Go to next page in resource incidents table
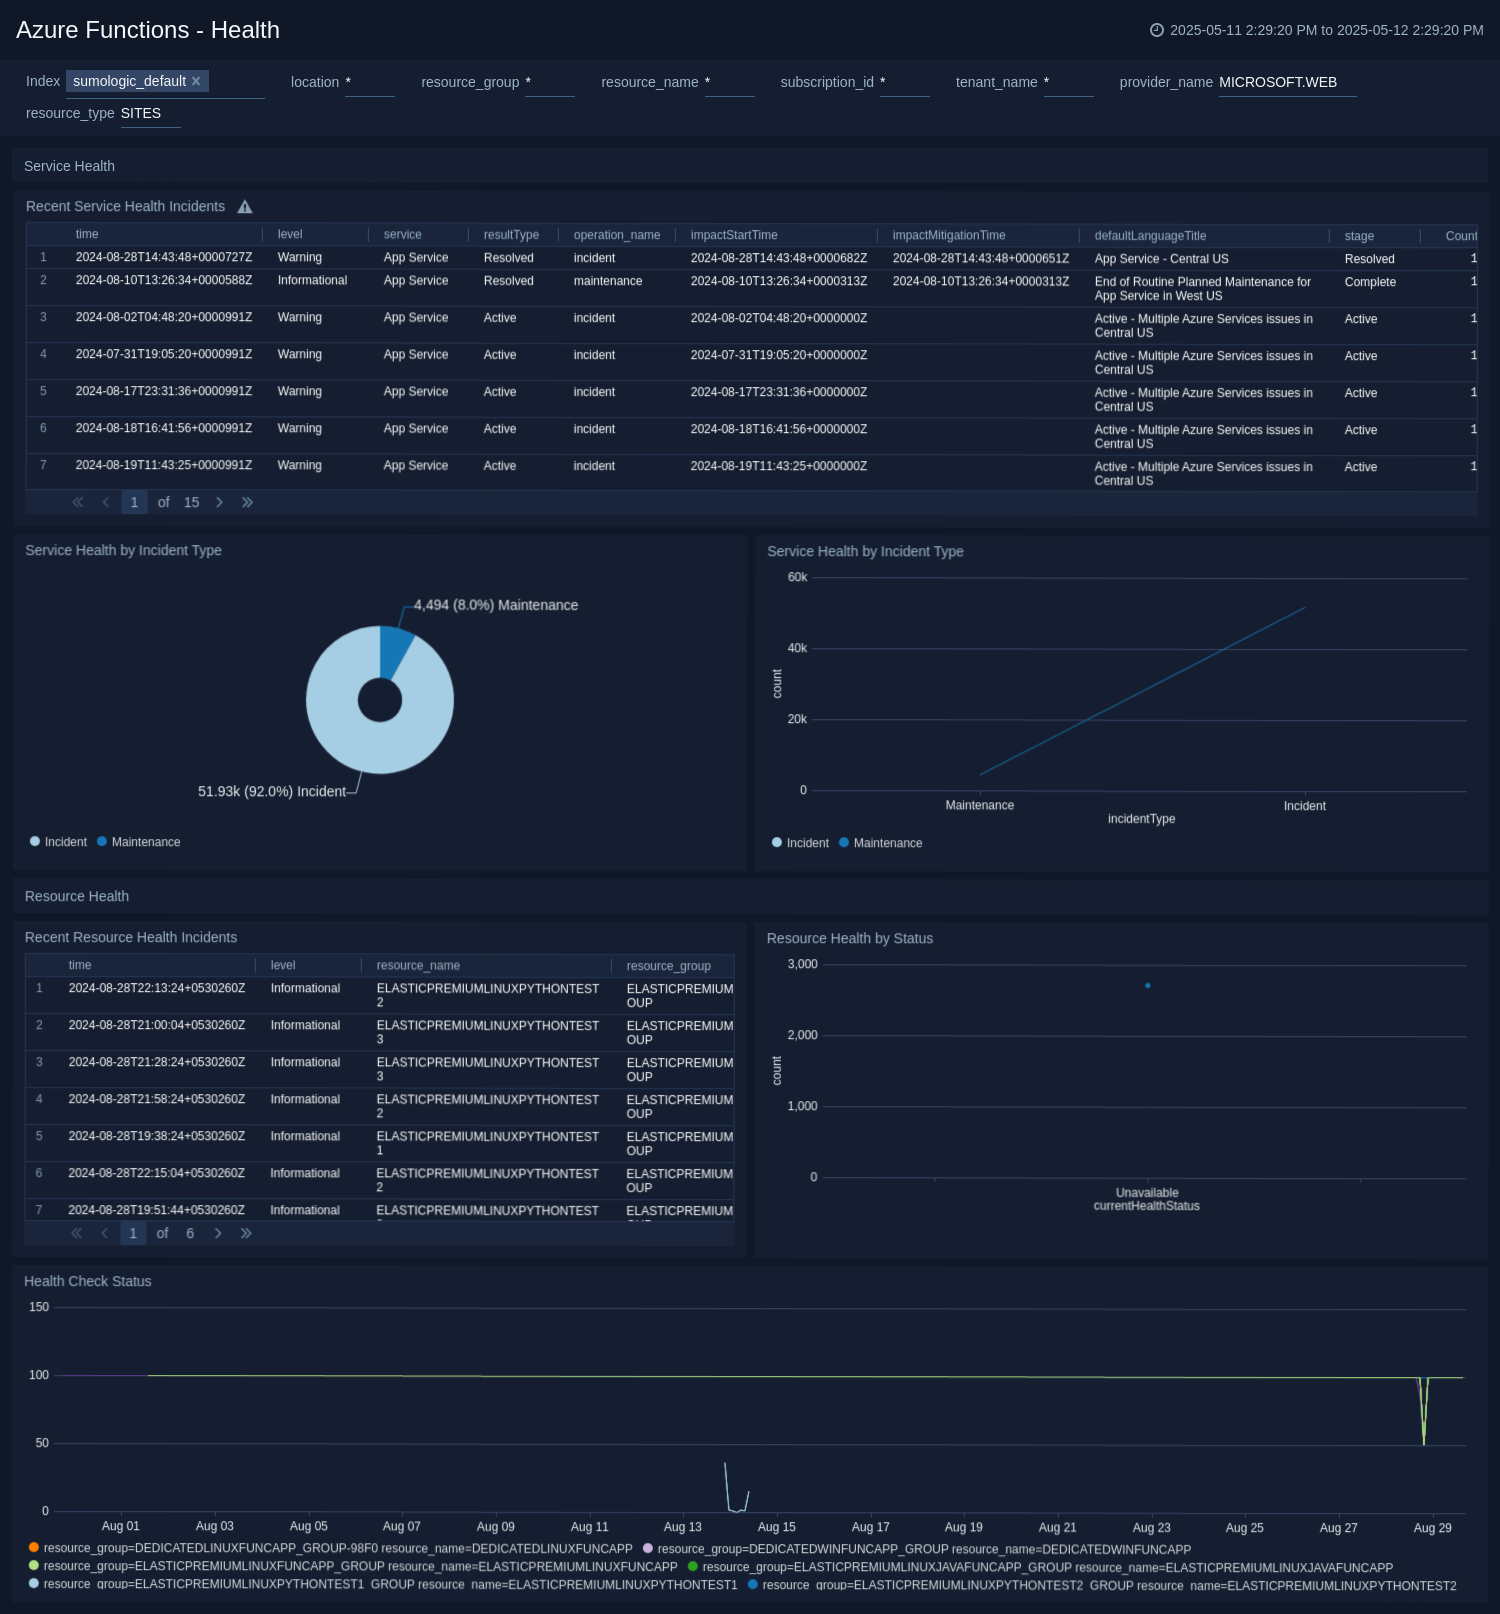1500x1614 pixels. 218,1233
